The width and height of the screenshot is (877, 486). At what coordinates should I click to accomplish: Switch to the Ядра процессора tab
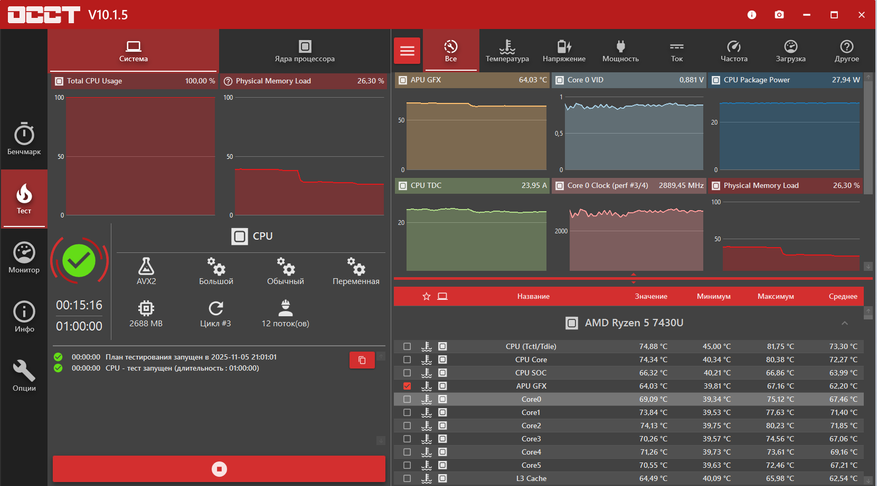305,51
